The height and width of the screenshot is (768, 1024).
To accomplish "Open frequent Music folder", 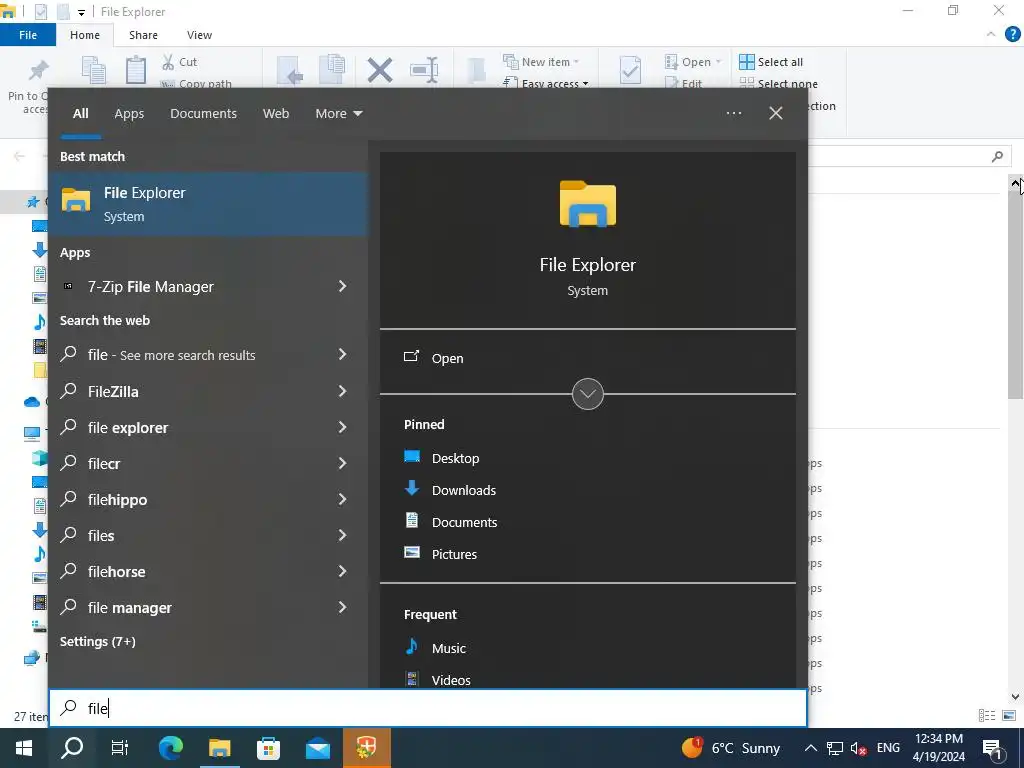I will click(x=435, y=648).
